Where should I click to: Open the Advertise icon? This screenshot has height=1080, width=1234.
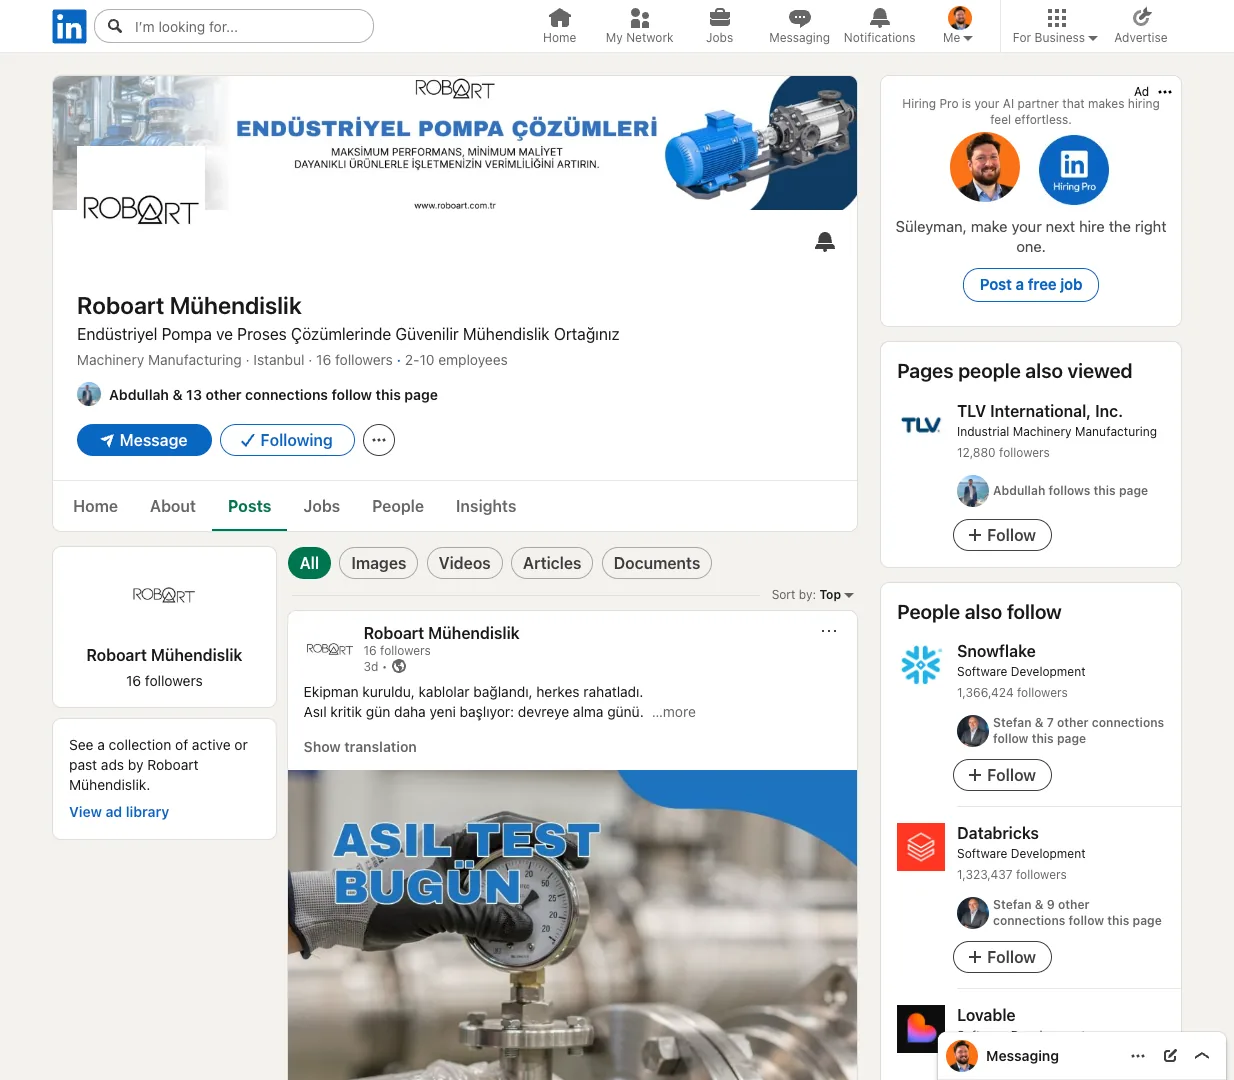click(1141, 18)
